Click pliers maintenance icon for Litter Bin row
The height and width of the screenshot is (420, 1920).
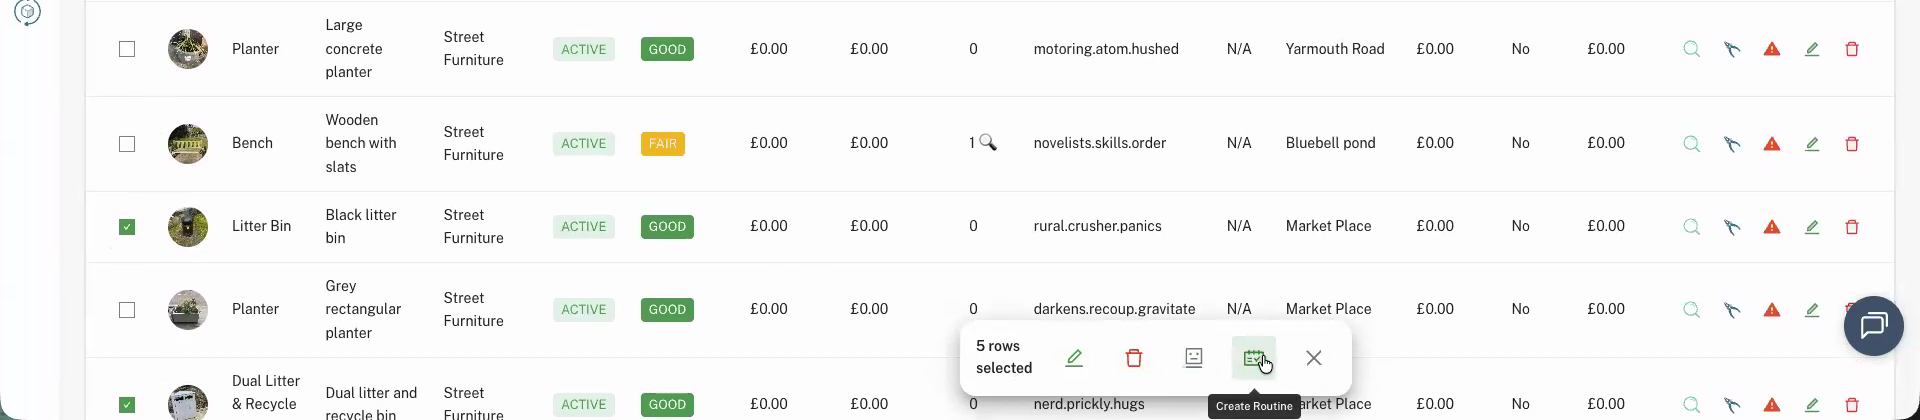point(1732,227)
